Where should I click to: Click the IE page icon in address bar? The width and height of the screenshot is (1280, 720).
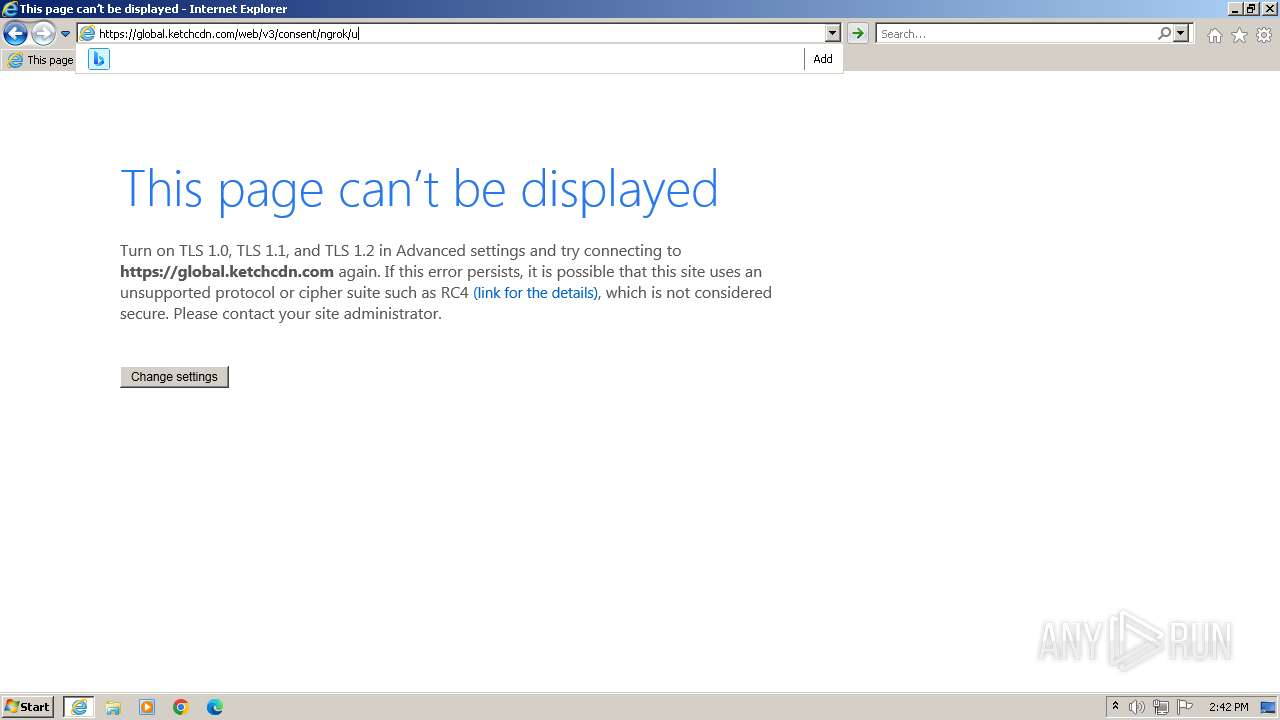click(88, 34)
